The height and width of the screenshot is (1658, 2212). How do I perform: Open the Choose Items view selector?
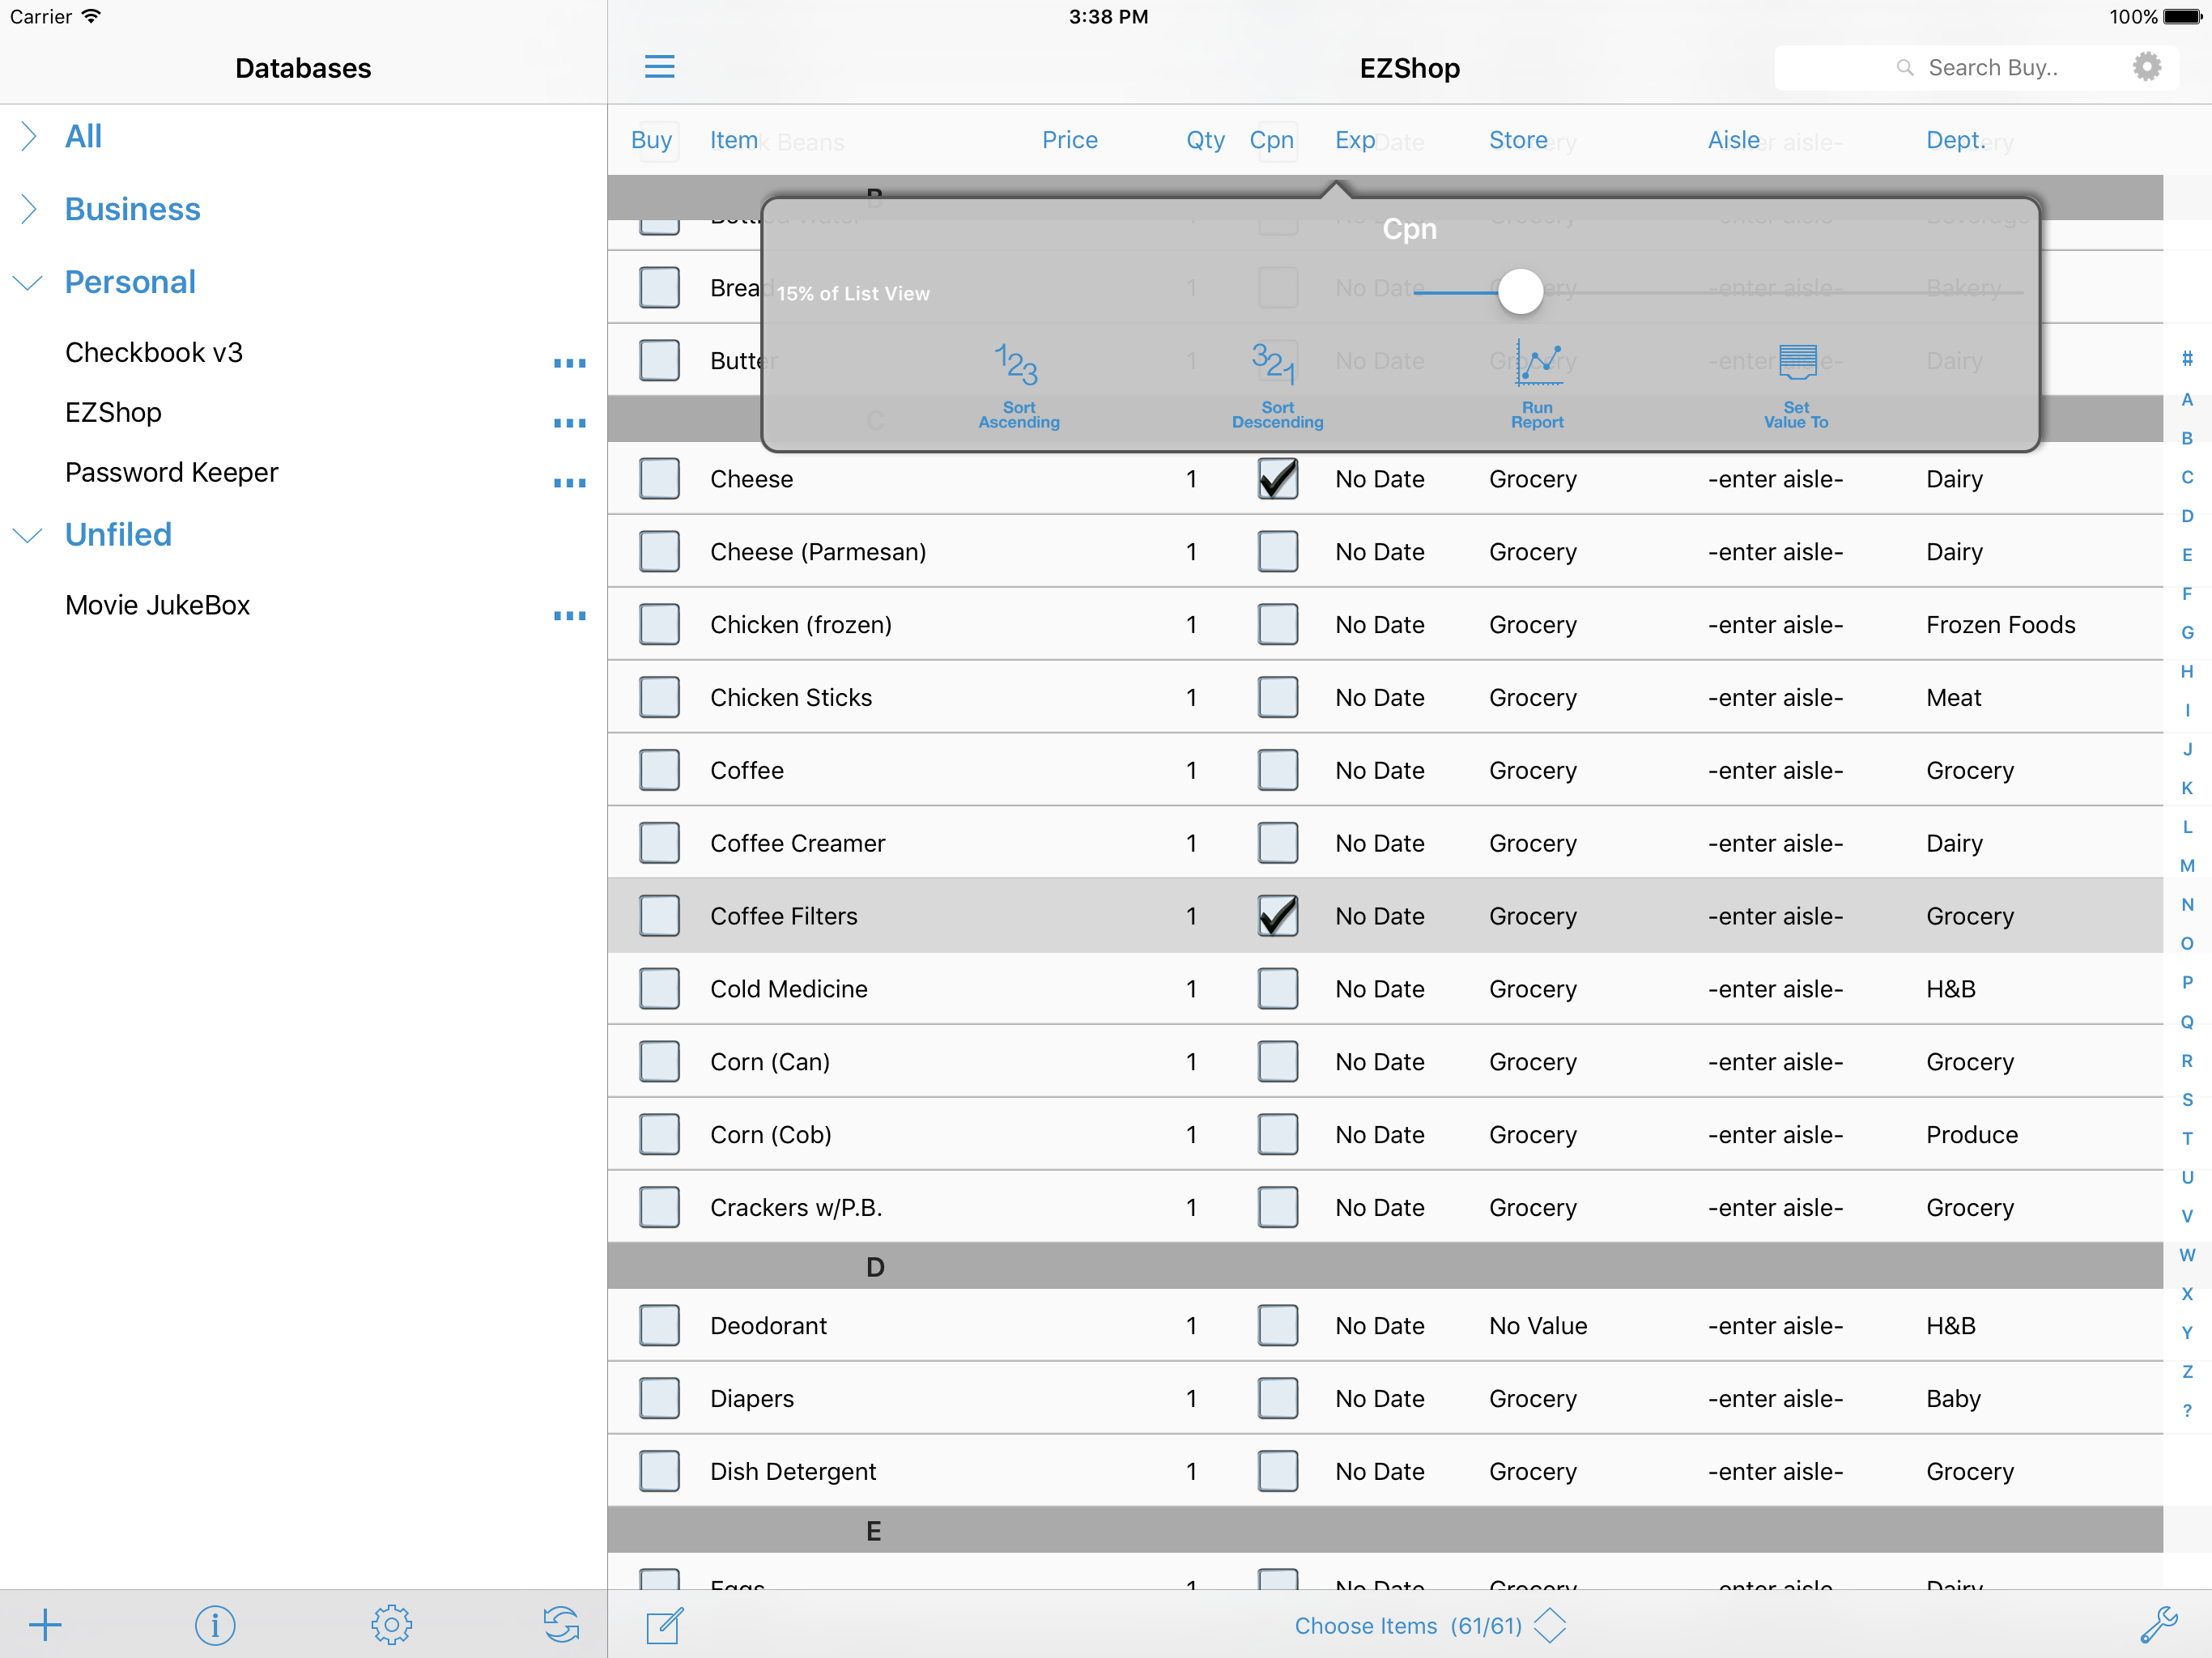pos(1430,1625)
